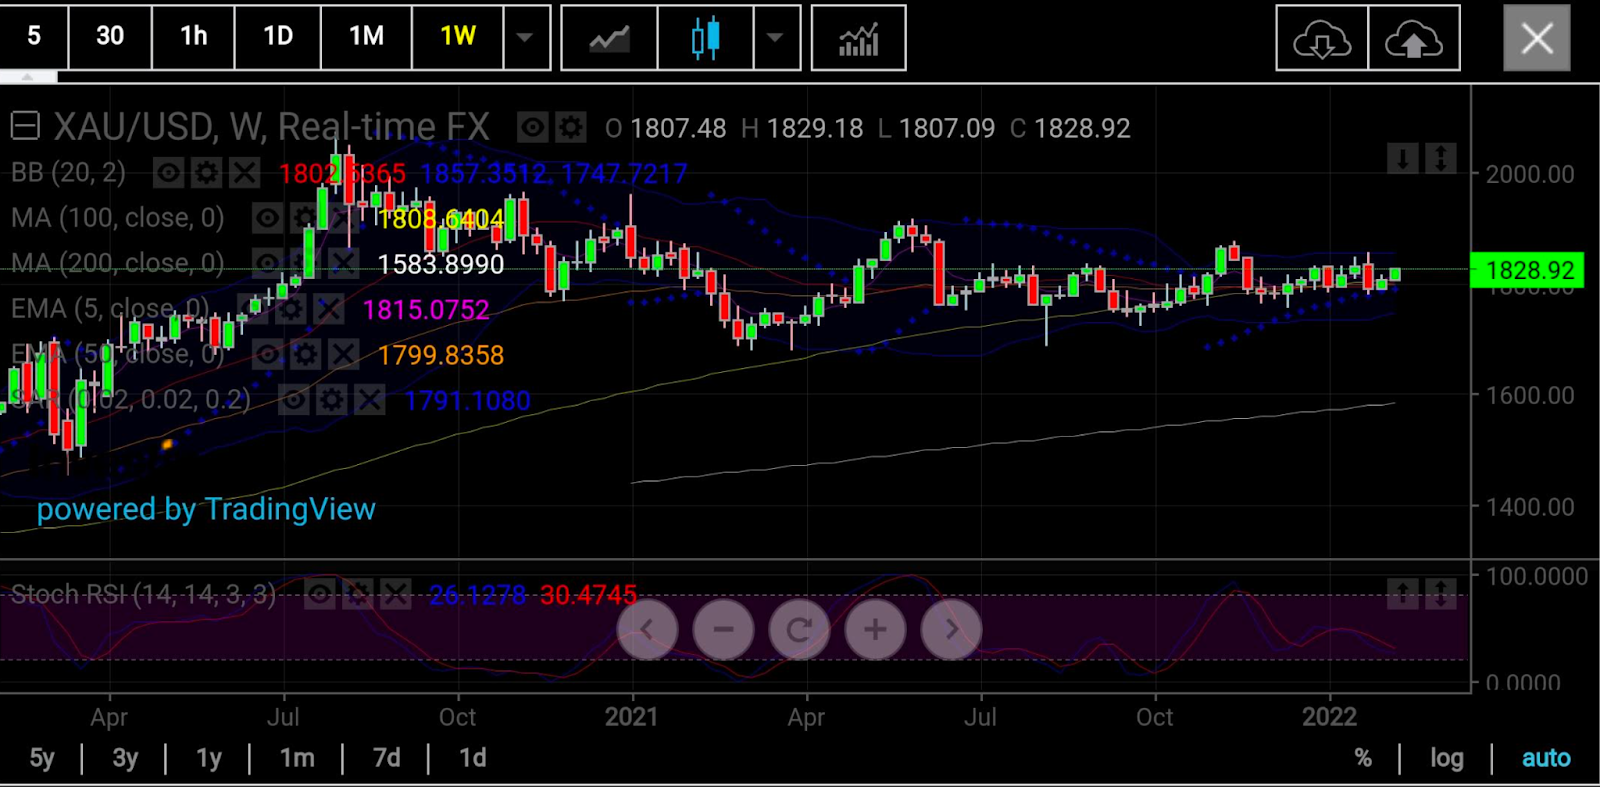1600x787 pixels.
Task: Zoom out chart with minus button
Action: pyautogui.click(x=723, y=629)
